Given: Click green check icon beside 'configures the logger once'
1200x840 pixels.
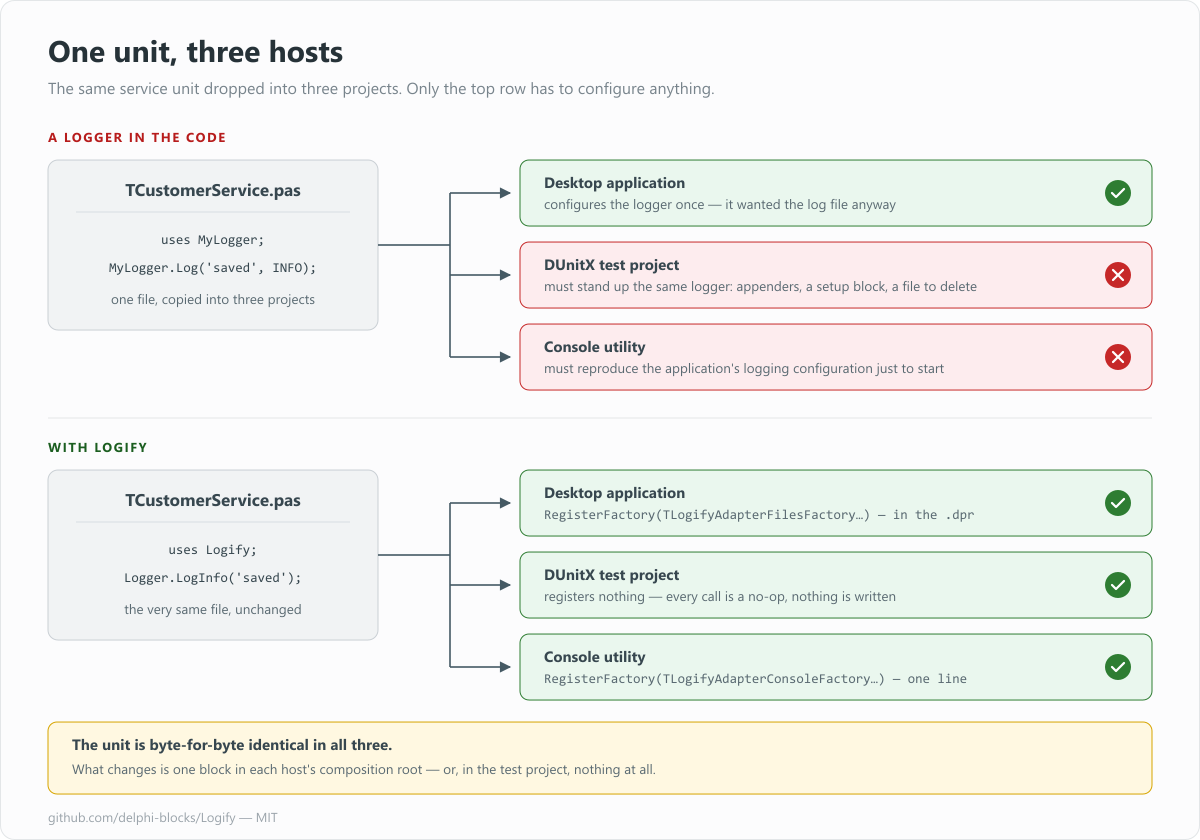Looking at the screenshot, I should [x=1118, y=193].
